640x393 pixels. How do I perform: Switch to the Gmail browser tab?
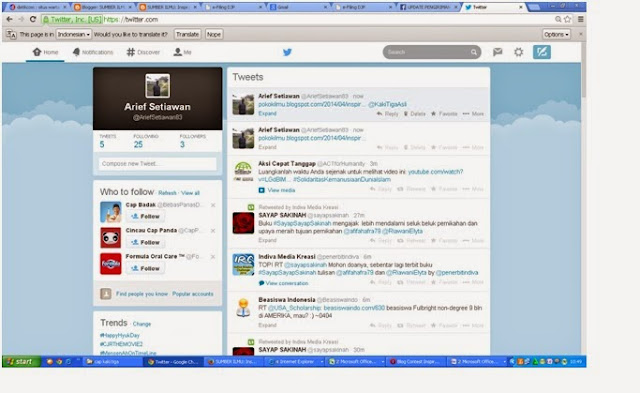point(298,7)
